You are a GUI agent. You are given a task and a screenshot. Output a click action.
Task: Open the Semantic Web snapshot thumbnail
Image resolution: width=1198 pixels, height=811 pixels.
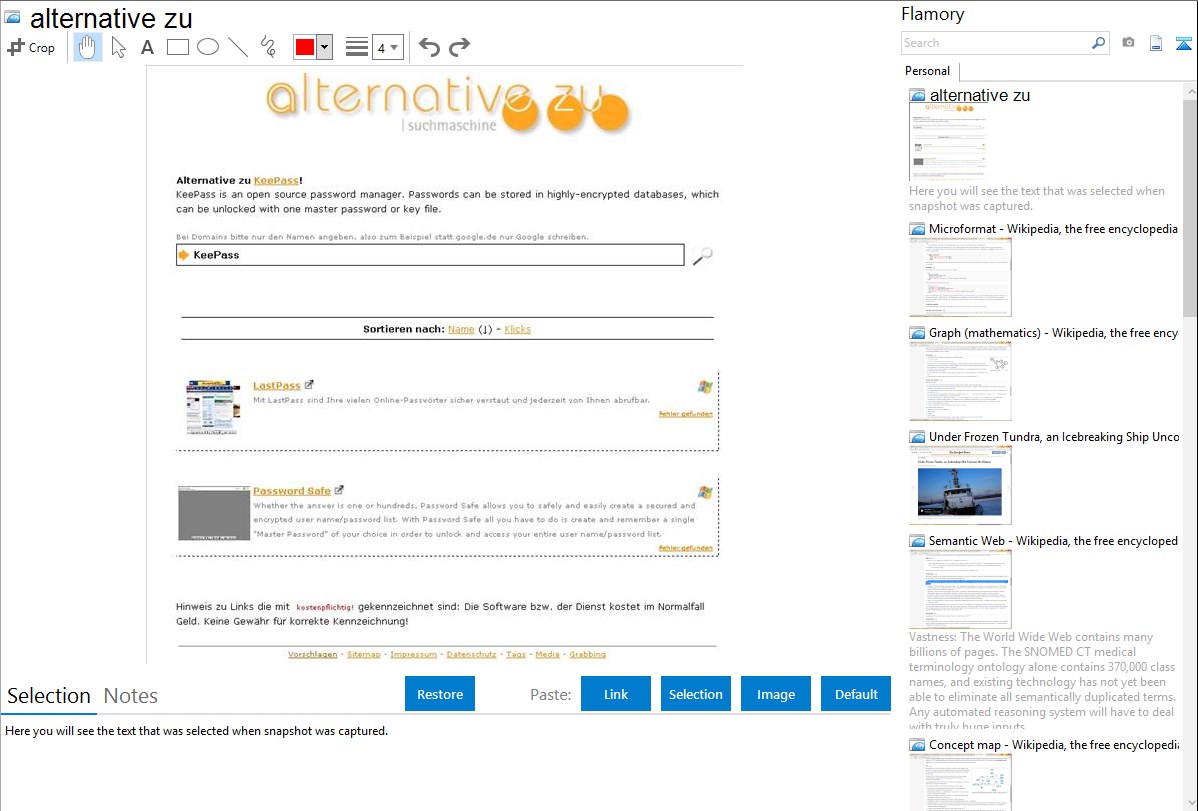pos(960,589)
